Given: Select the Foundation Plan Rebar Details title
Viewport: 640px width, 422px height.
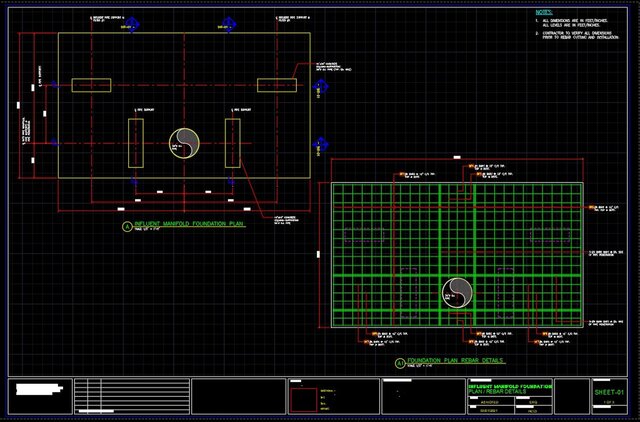Looking at the screenshot, I should (455, 361).
